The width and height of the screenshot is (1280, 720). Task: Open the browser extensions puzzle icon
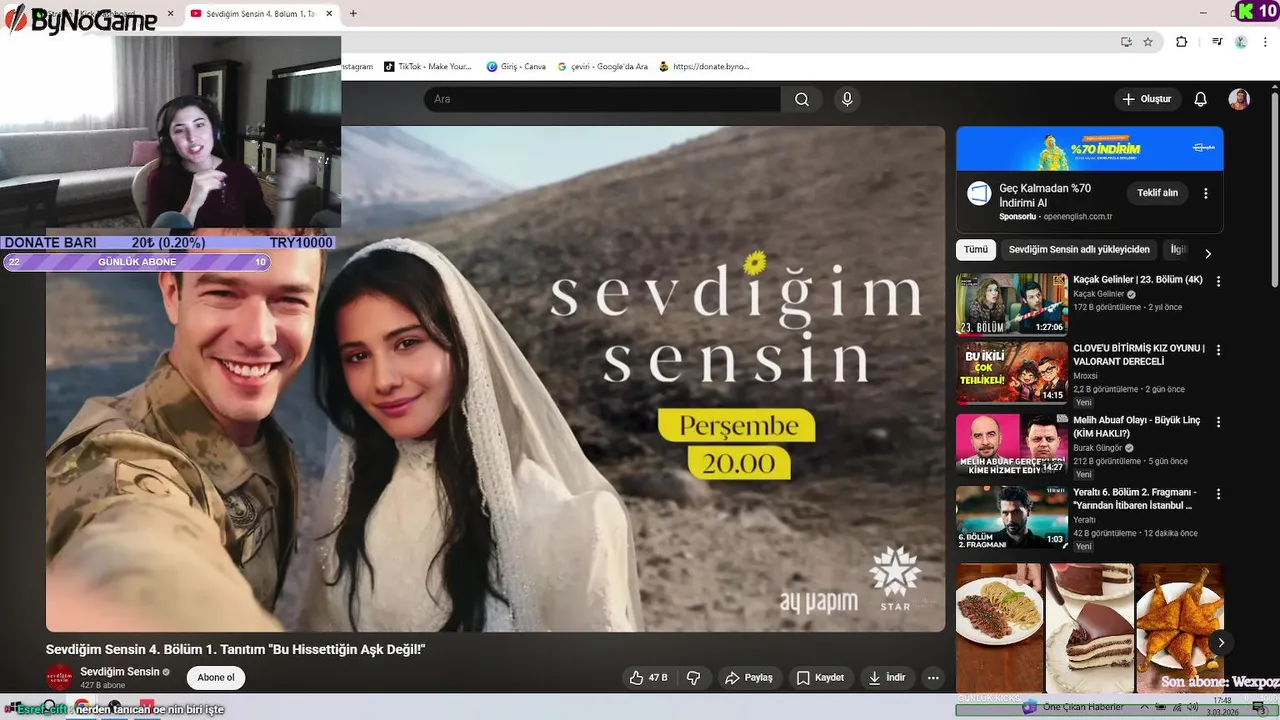1181,42
